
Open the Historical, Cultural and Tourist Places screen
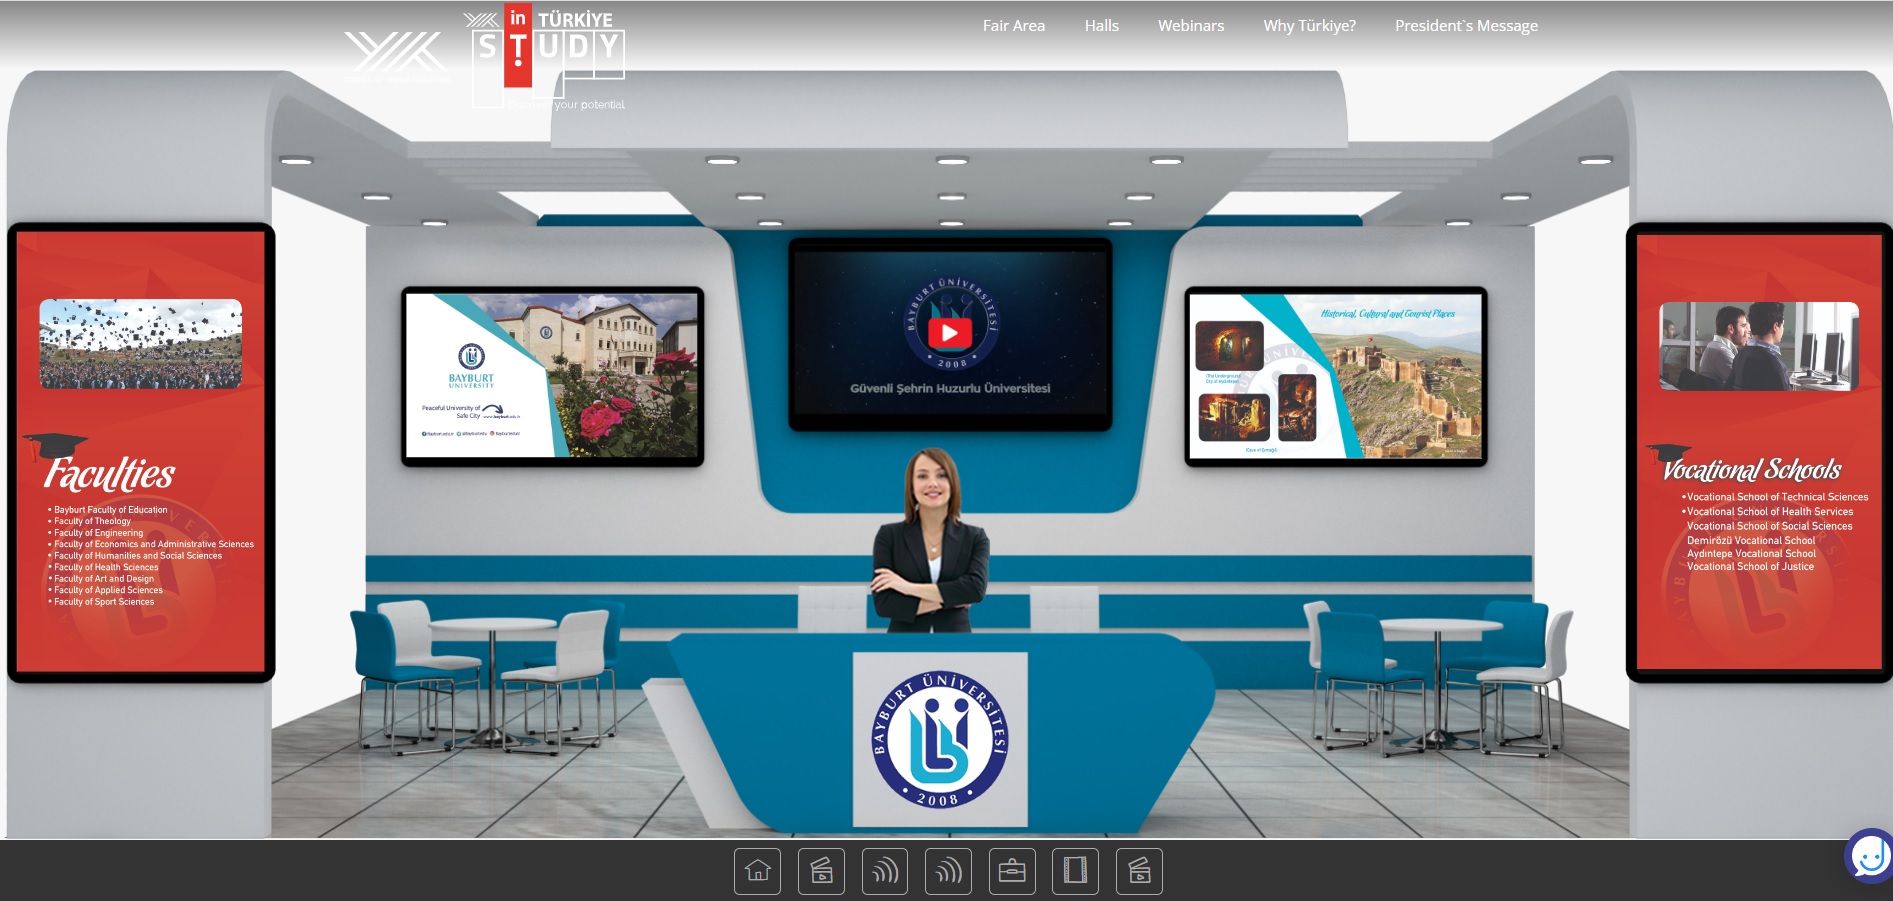tap(1335, 376)
